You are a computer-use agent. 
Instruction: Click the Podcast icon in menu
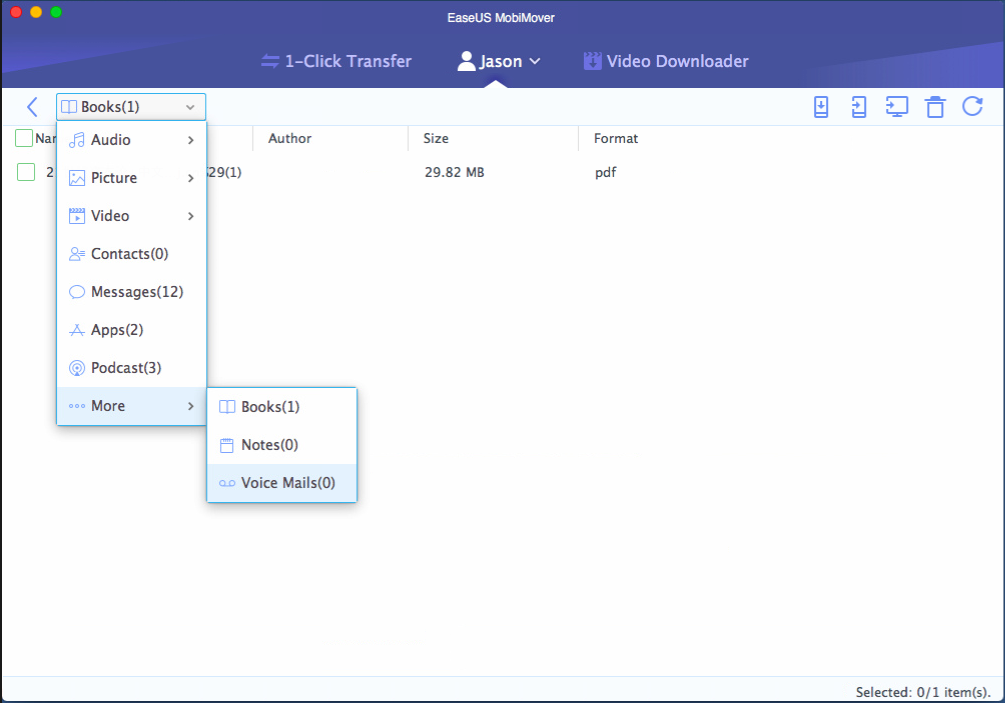coord(76,368)
